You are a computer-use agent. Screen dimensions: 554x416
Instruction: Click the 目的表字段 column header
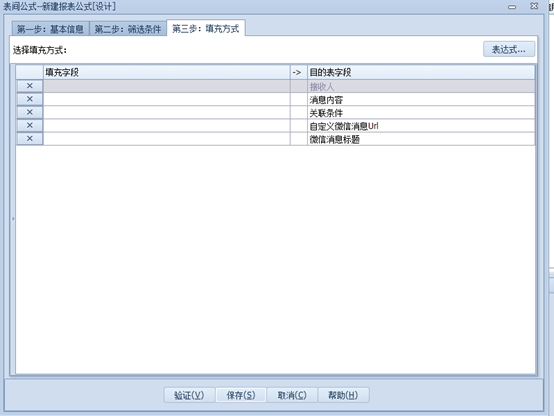coord(421,72)
